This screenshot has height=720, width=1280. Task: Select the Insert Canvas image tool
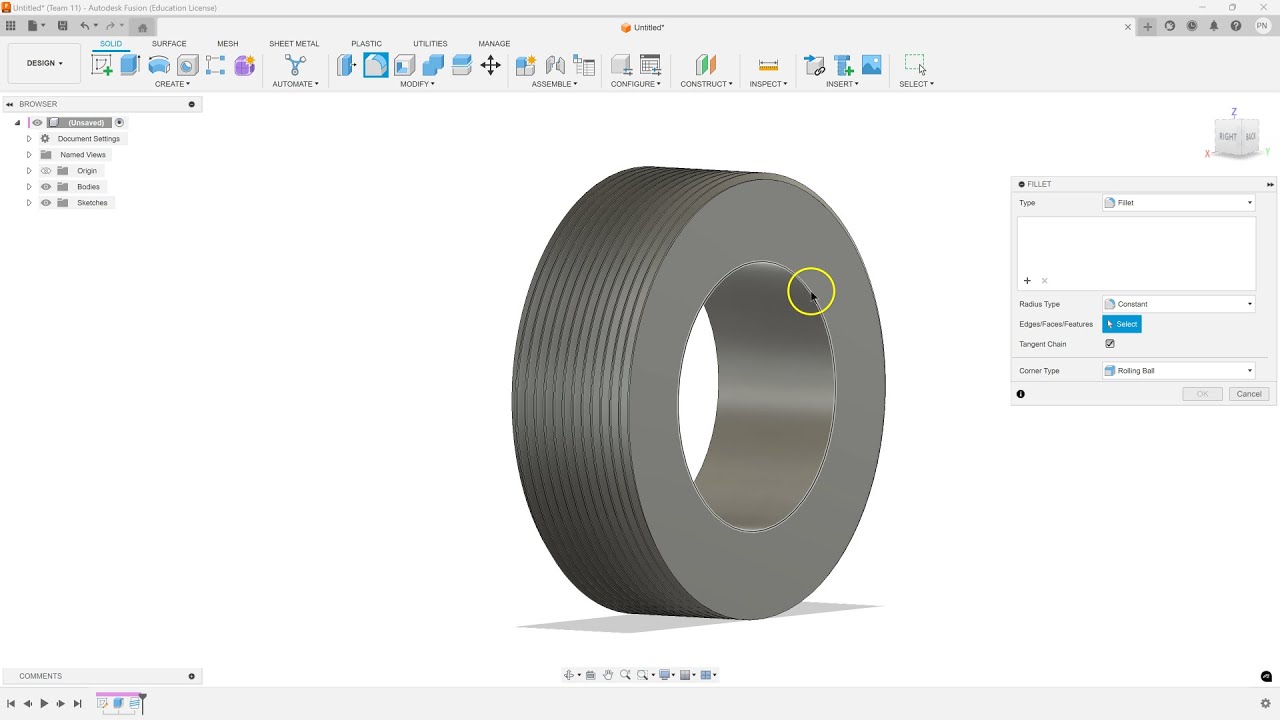(x=871, y=65)
